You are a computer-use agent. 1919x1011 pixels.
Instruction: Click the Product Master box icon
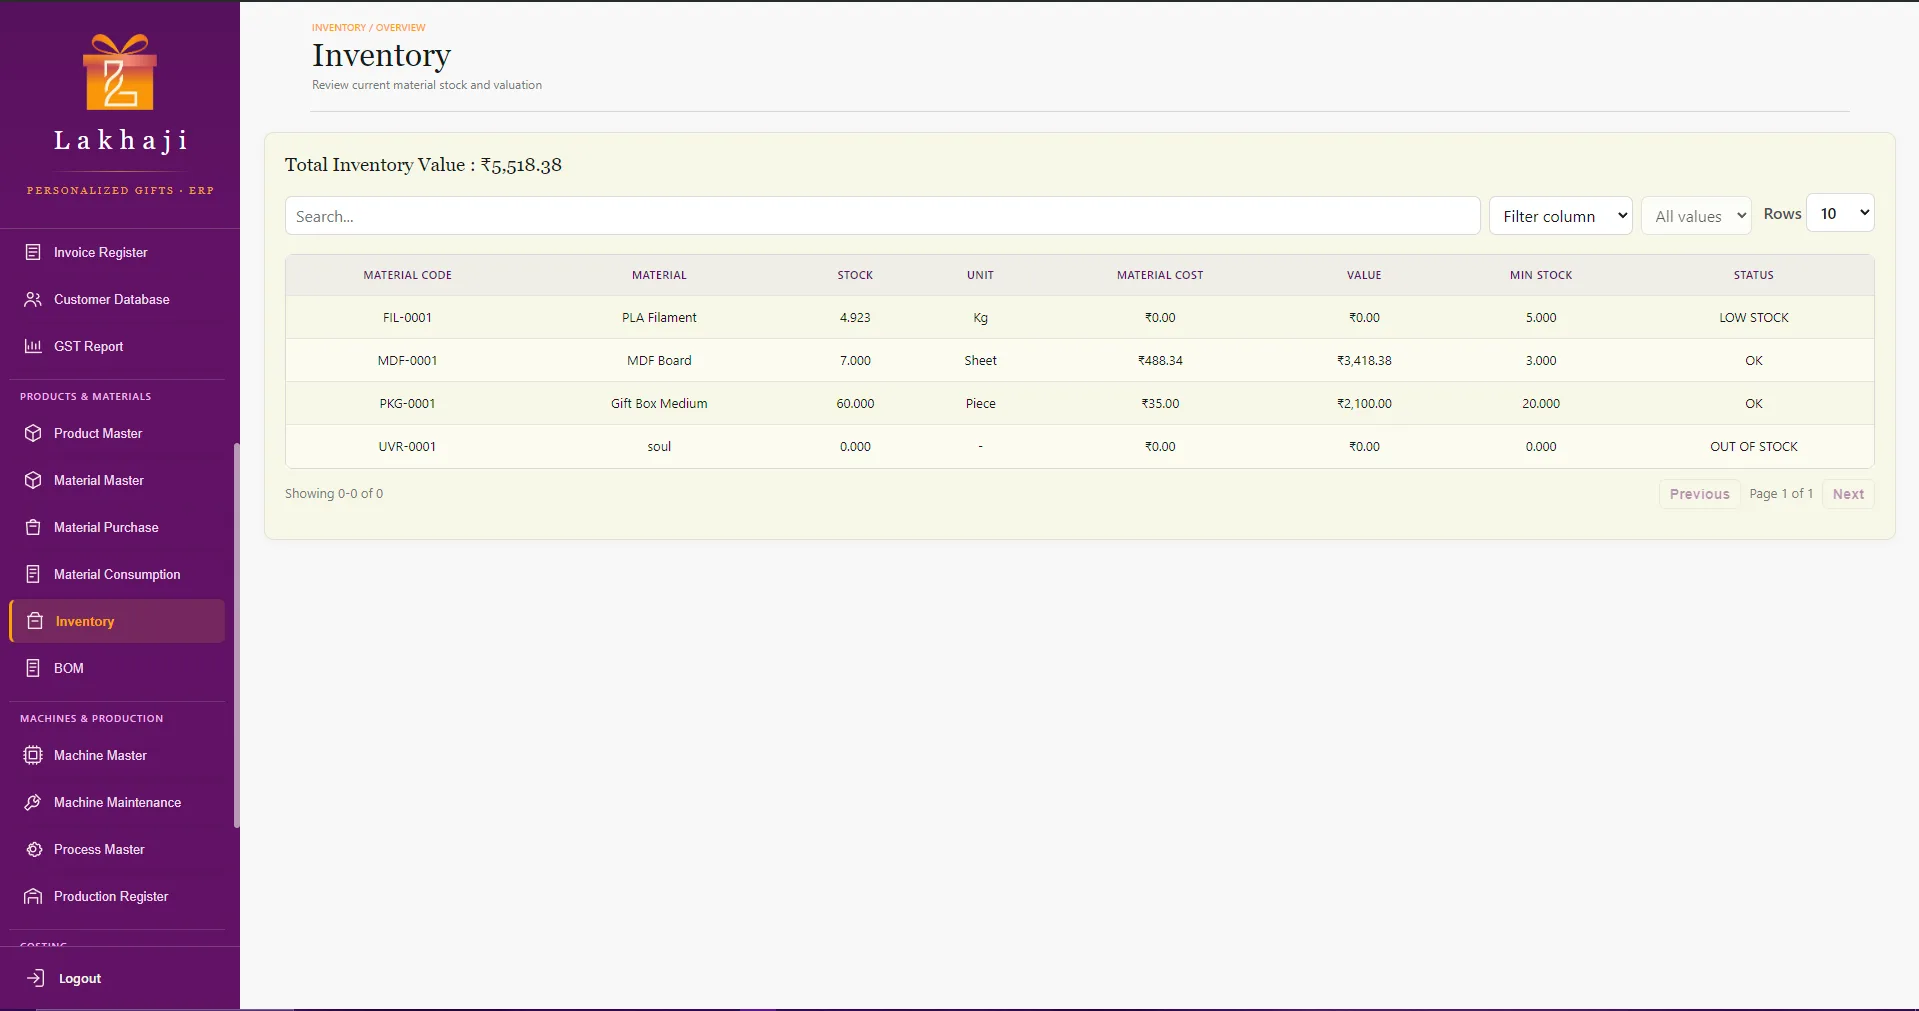coord(33,433)
